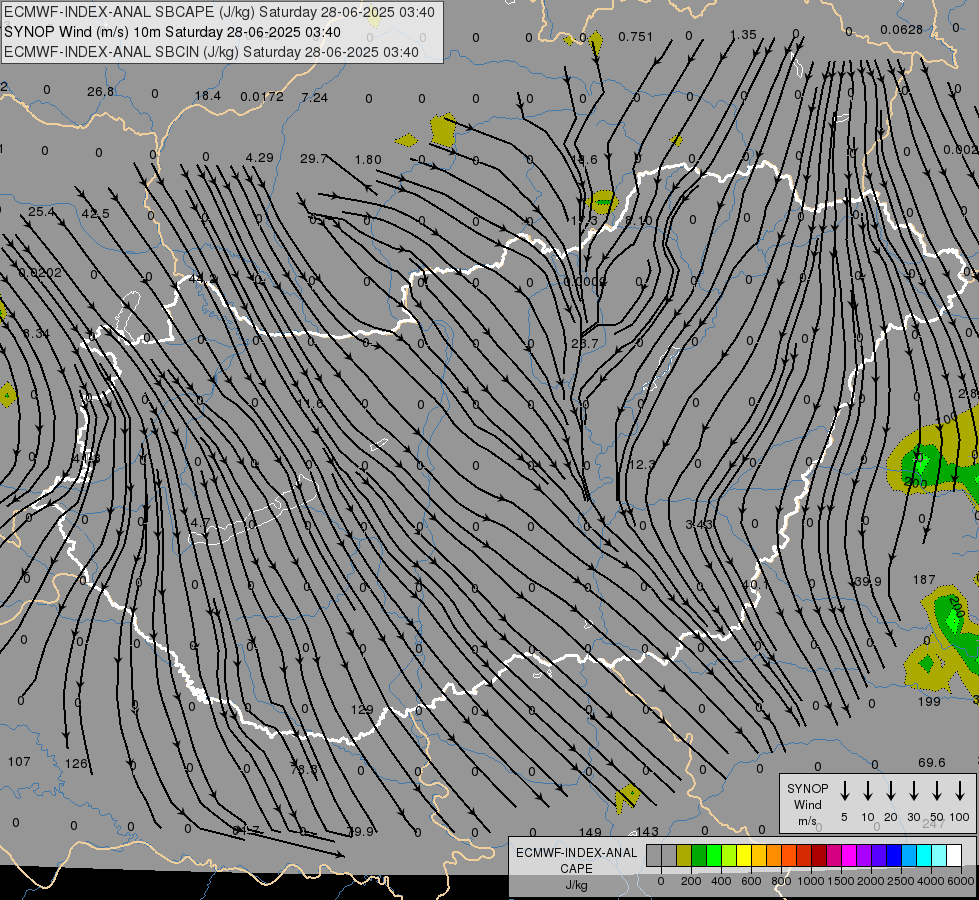The width and height of the screenshot is (979, 900).
Task: Click the SBCIN title line
Action: tap(211, 52)
